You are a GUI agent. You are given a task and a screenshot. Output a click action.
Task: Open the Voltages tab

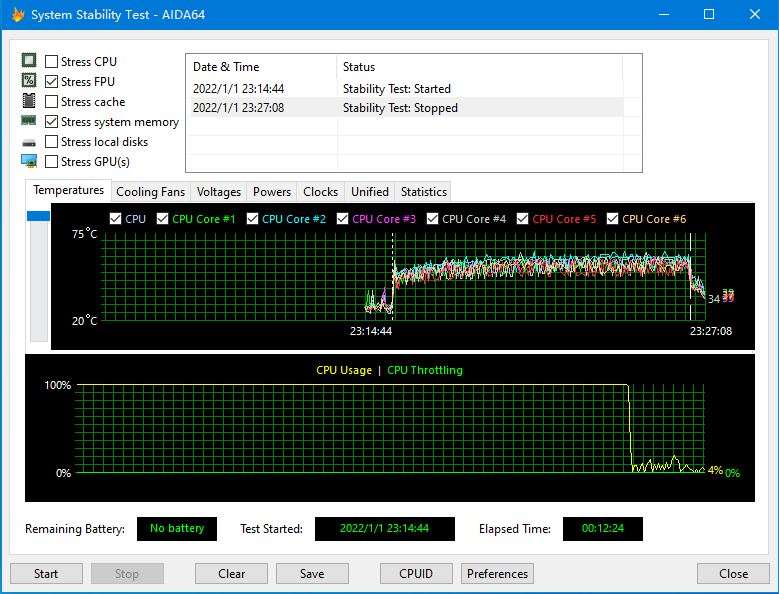pos(218,192)
